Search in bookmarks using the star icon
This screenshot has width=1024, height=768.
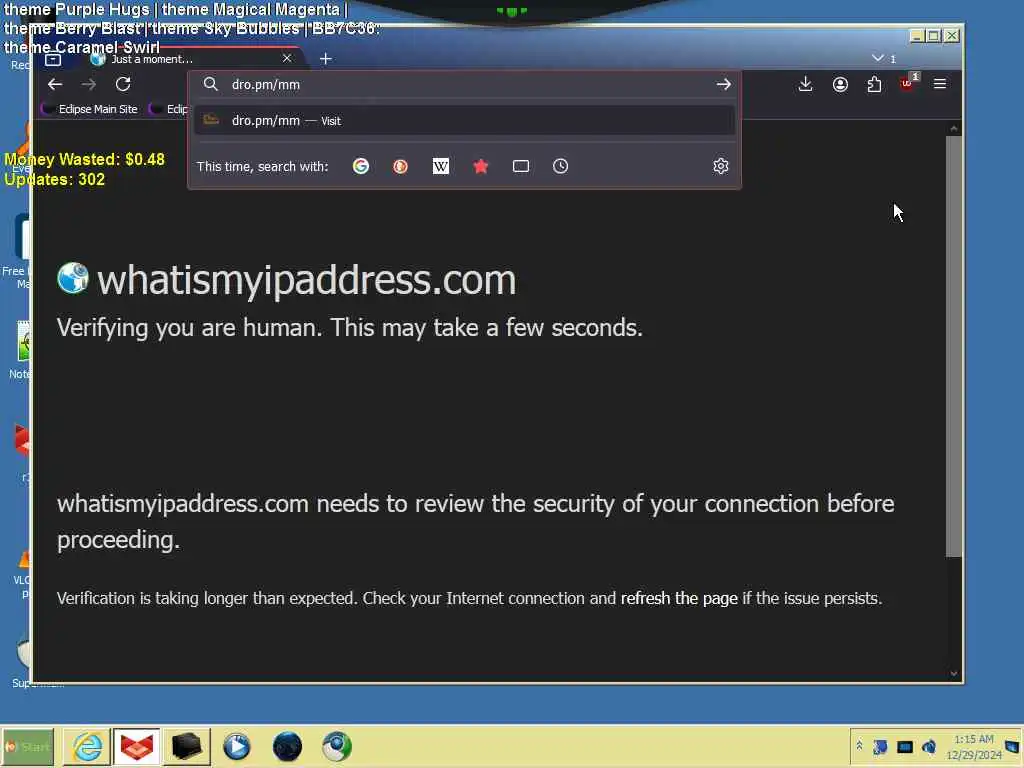(x=481, y=167)
